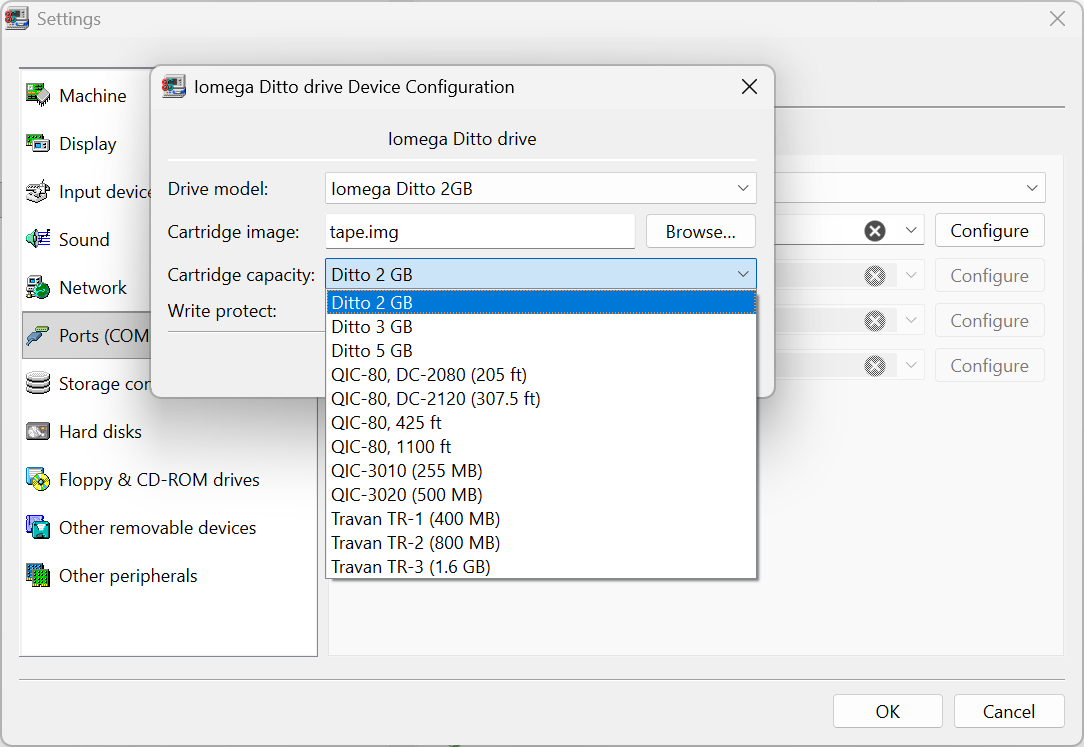Choose Ditto 3 GB cartridge capacity

tap(541, 327)
